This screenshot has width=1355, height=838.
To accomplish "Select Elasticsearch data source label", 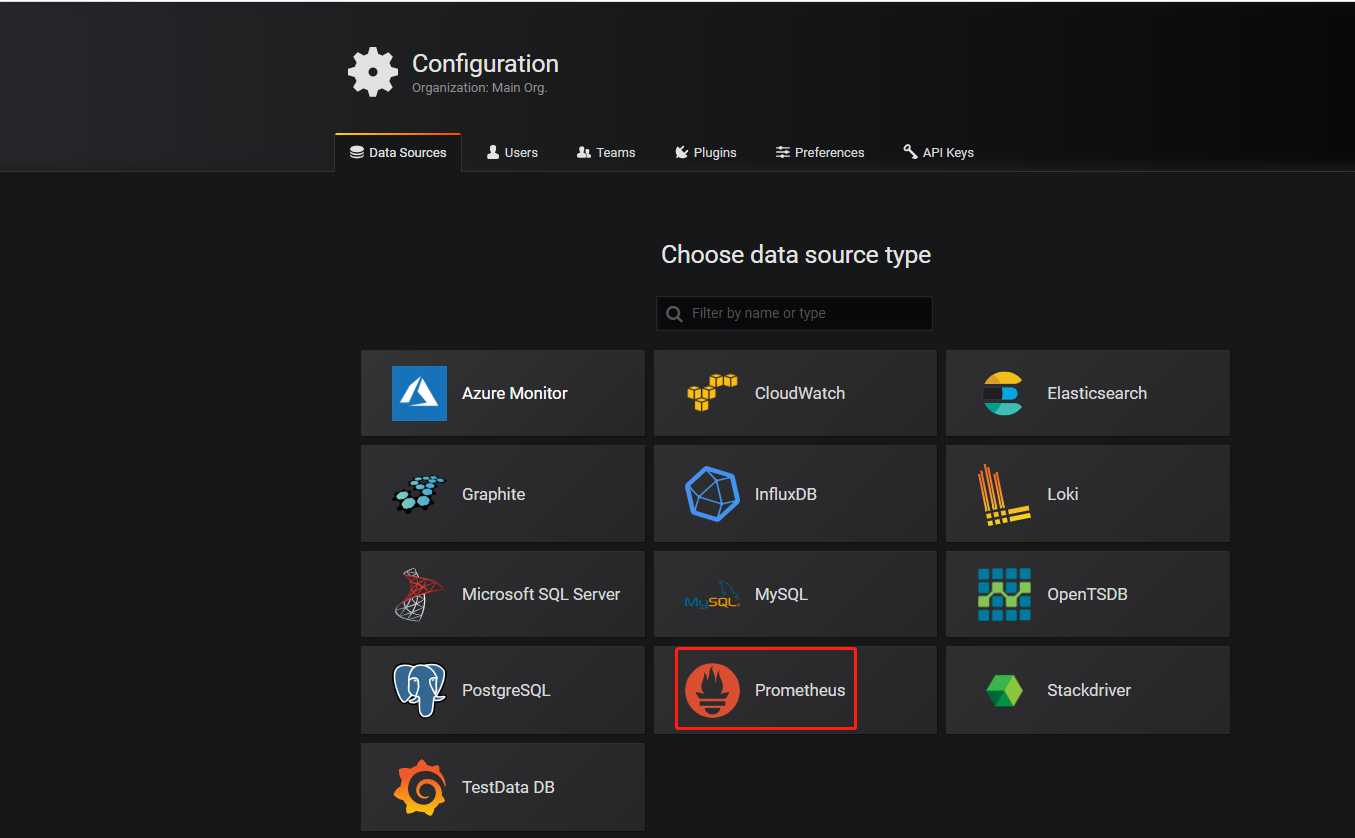I will point(1097,393).
